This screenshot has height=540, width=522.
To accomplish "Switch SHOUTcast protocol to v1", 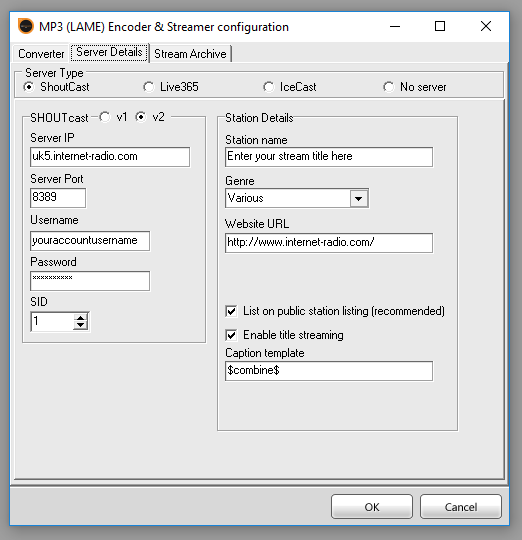I will point(105,117).
